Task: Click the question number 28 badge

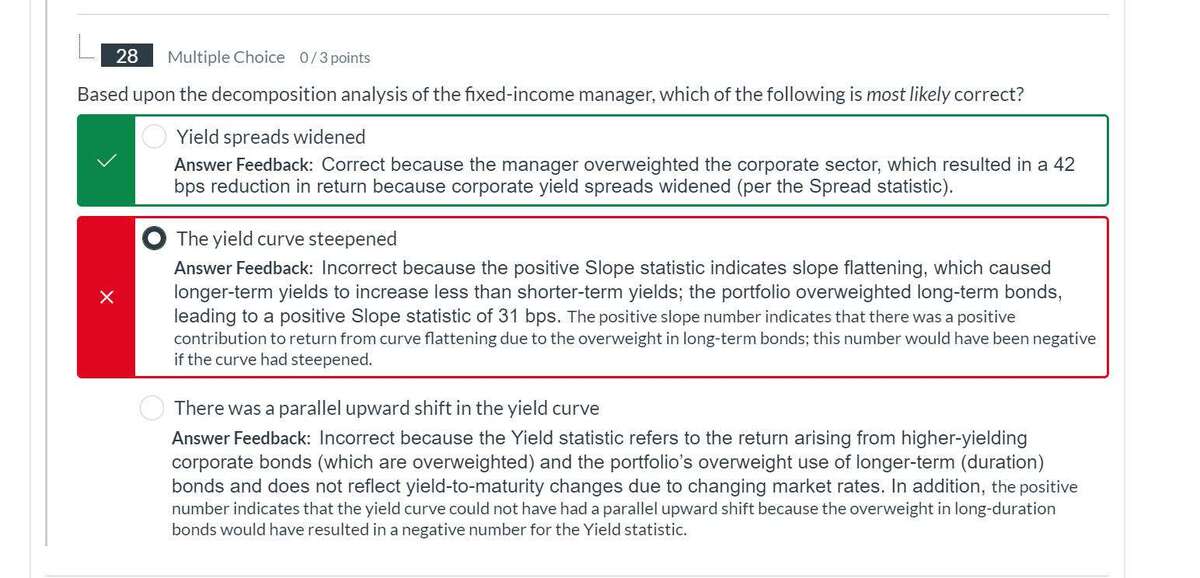Action: (127, 56)
